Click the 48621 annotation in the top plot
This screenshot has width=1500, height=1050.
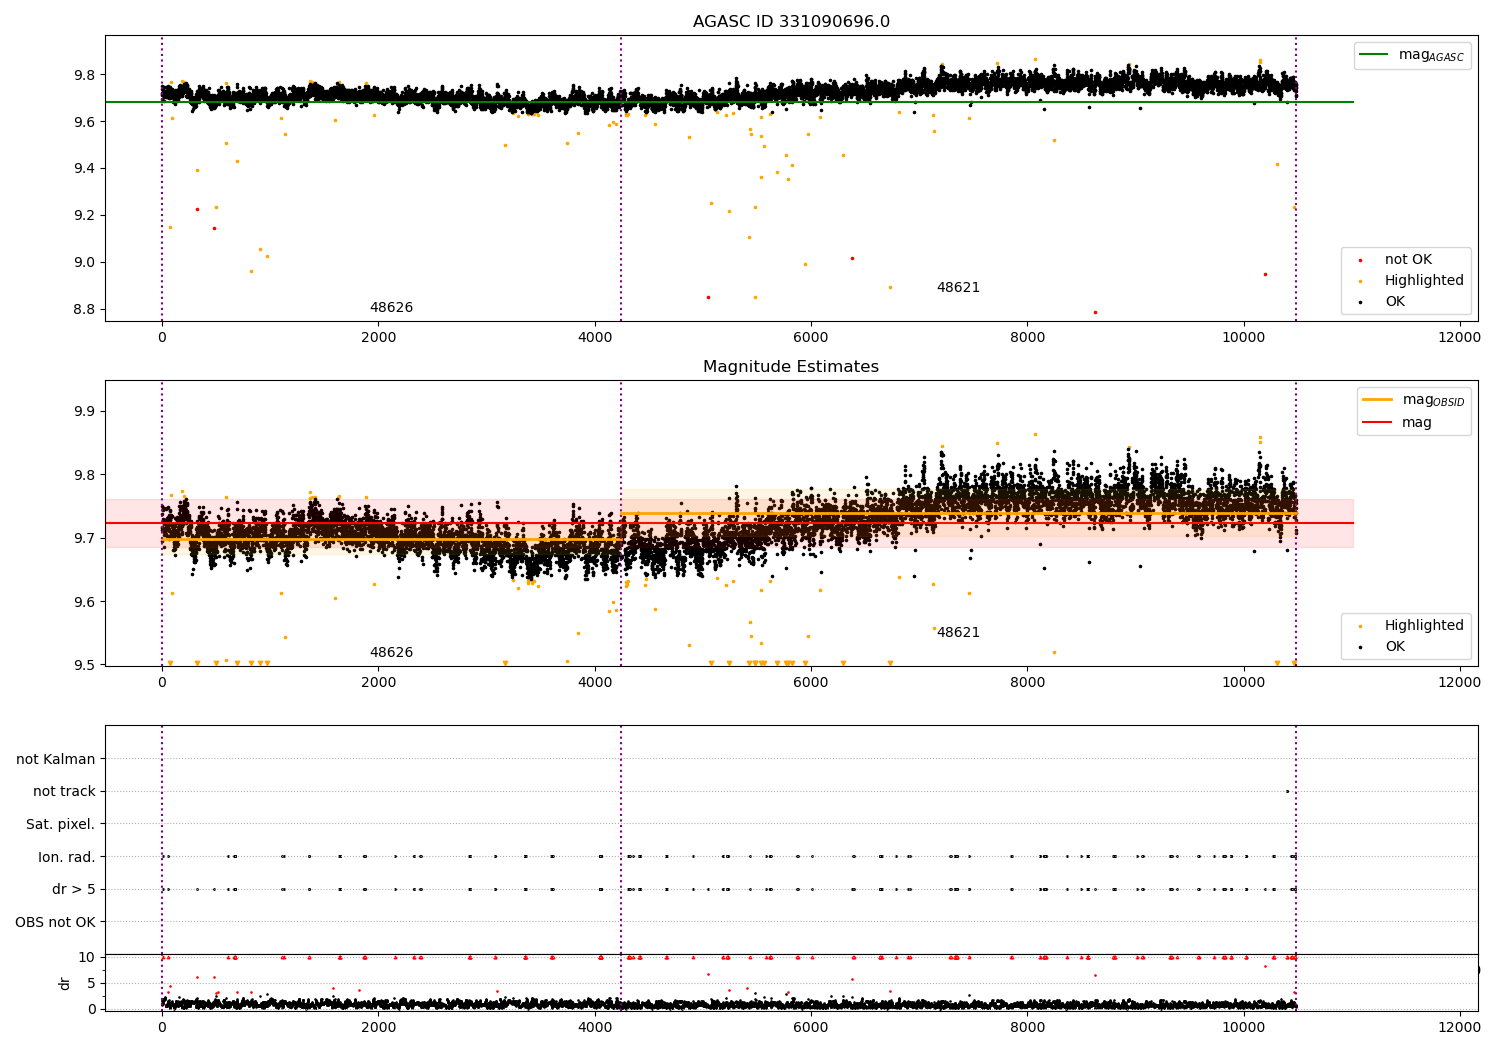pyautogui.click(x=958, y=288)
